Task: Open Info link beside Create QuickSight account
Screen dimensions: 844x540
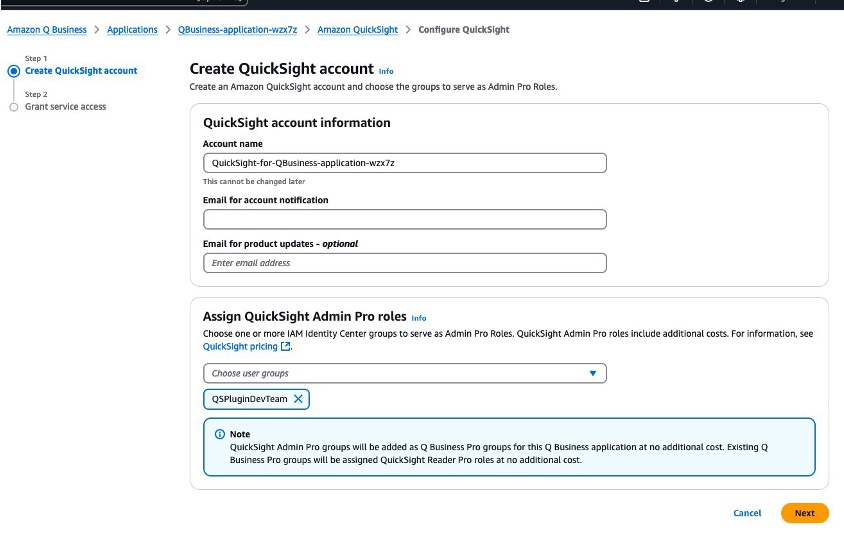Action: coord(386,71)
